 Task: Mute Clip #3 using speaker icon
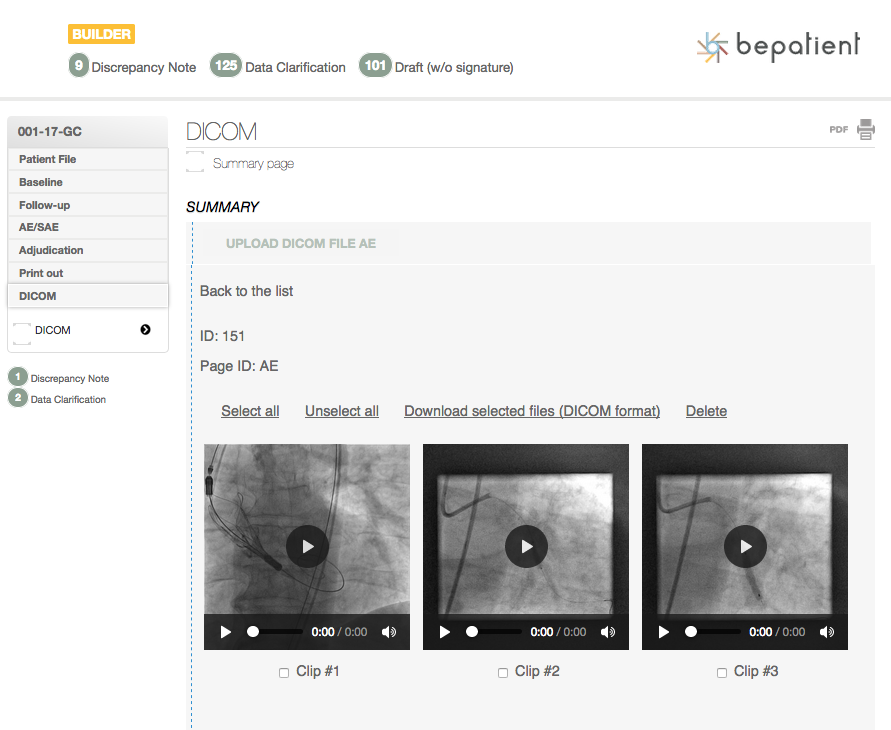point(827,632)
